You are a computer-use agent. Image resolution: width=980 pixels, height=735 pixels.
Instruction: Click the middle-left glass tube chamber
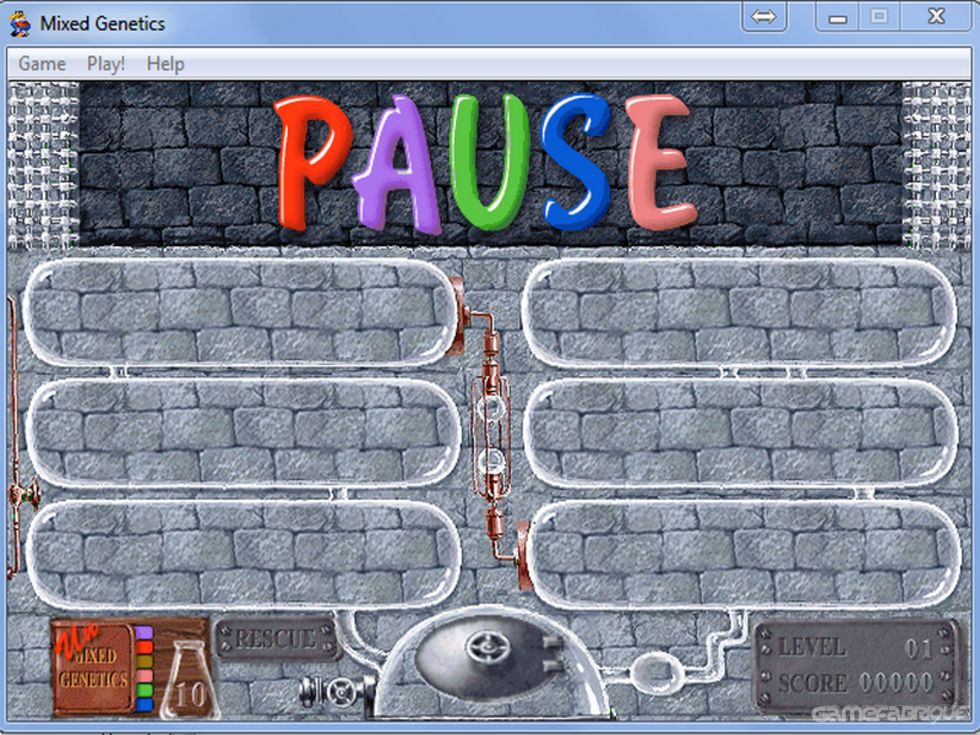[x=242, y=433]
